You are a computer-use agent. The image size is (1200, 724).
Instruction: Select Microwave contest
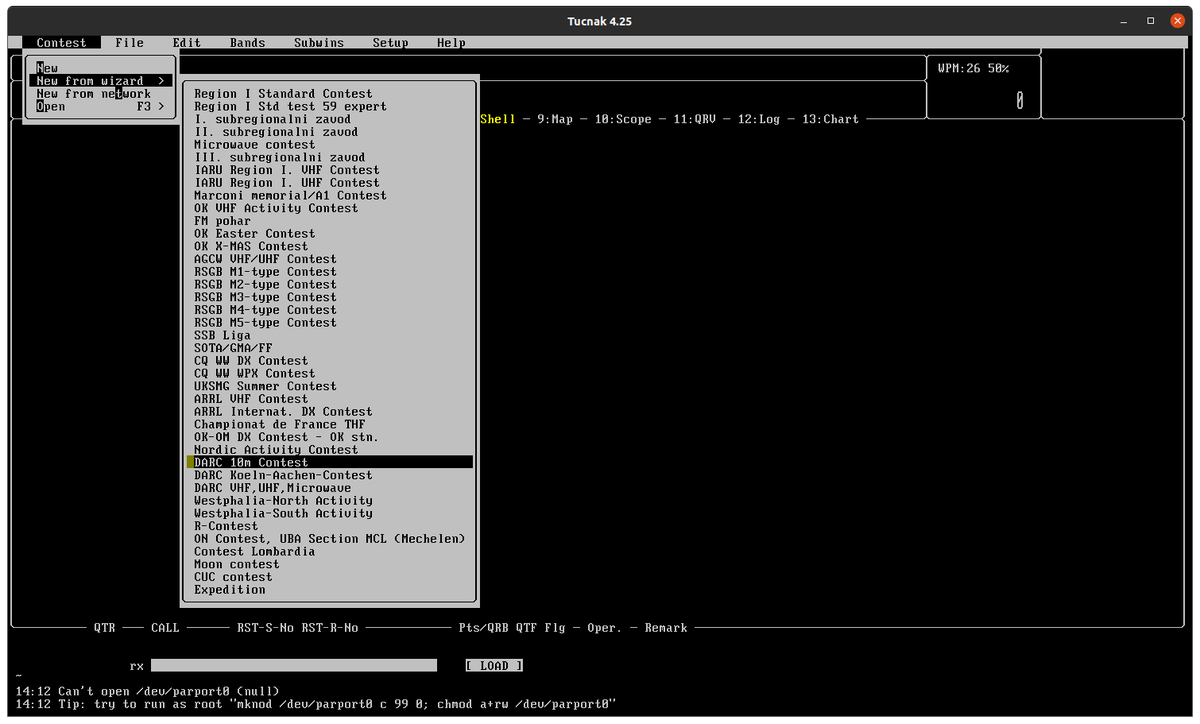(329, 145)
